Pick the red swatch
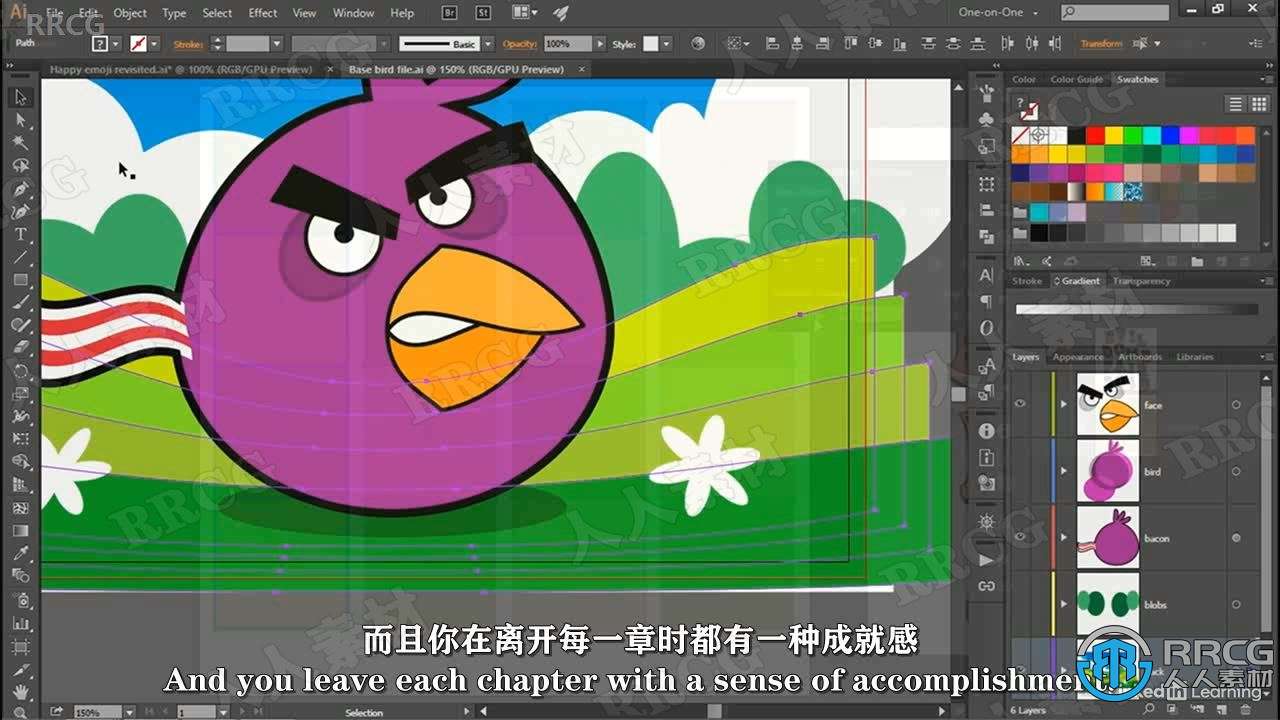Screen dimensions: 1280x720 (1095, 135)
